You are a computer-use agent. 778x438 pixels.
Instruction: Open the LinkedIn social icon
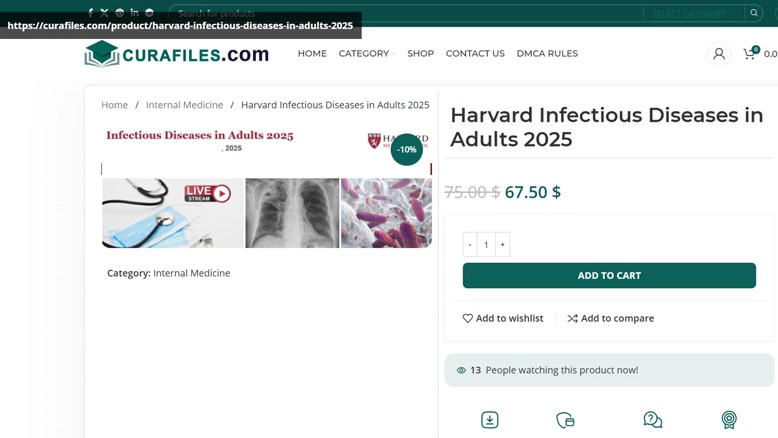134,12
